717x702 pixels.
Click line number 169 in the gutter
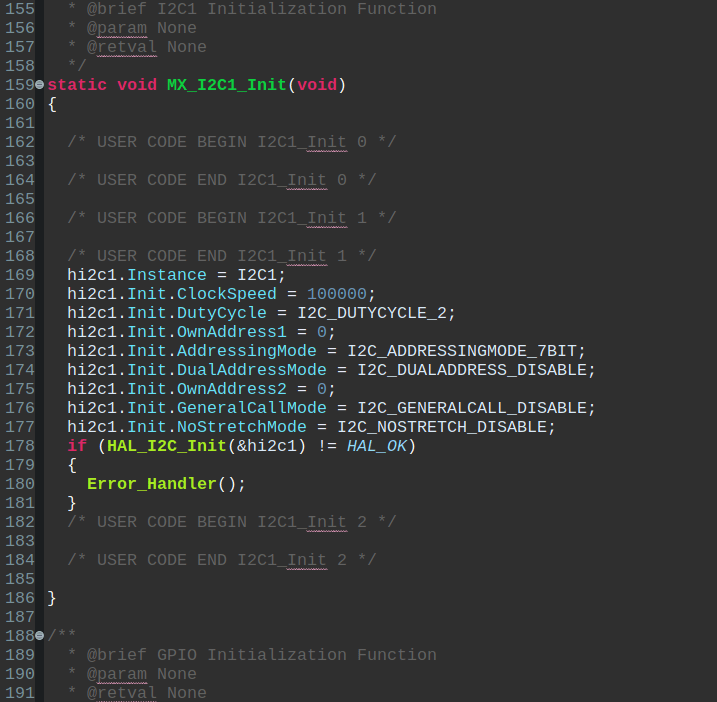pyautogui.click(x=18, y=275)
